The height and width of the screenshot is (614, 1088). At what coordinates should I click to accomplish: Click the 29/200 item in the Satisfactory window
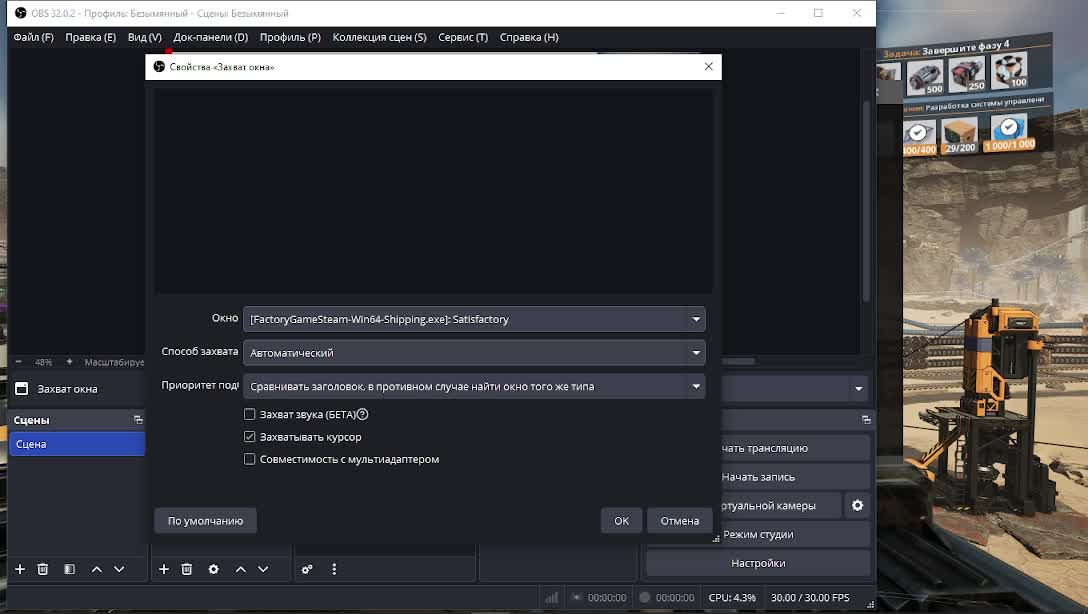coord(960,134)
